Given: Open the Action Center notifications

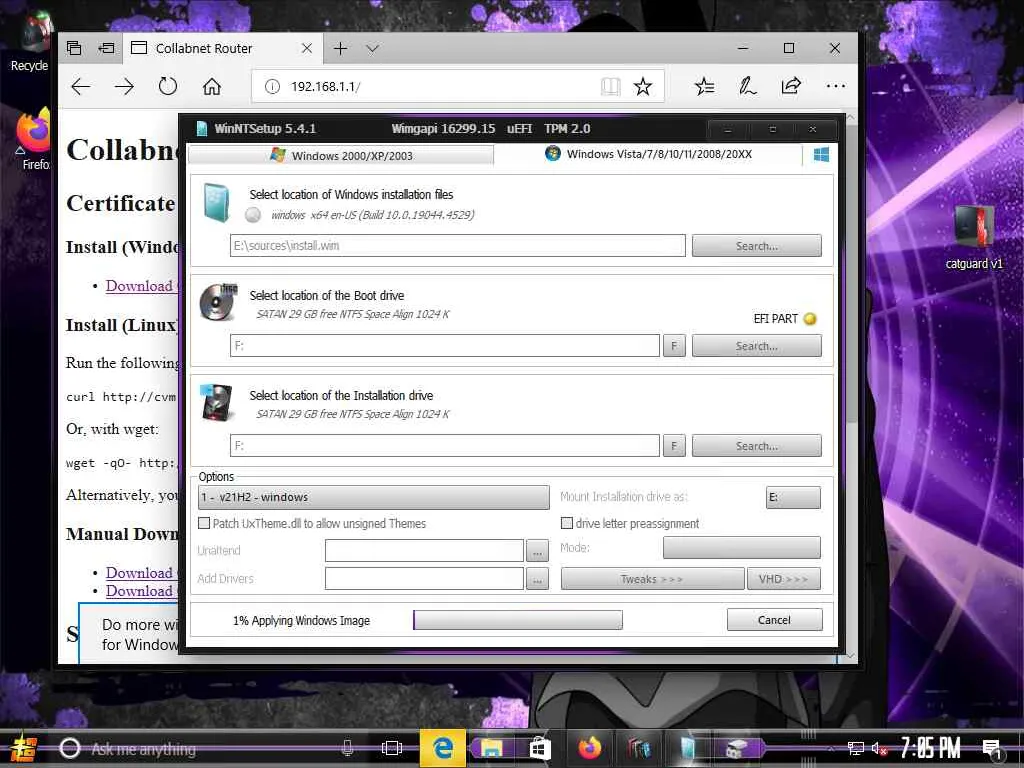Looking at the screenshot, I should [991, 749].
